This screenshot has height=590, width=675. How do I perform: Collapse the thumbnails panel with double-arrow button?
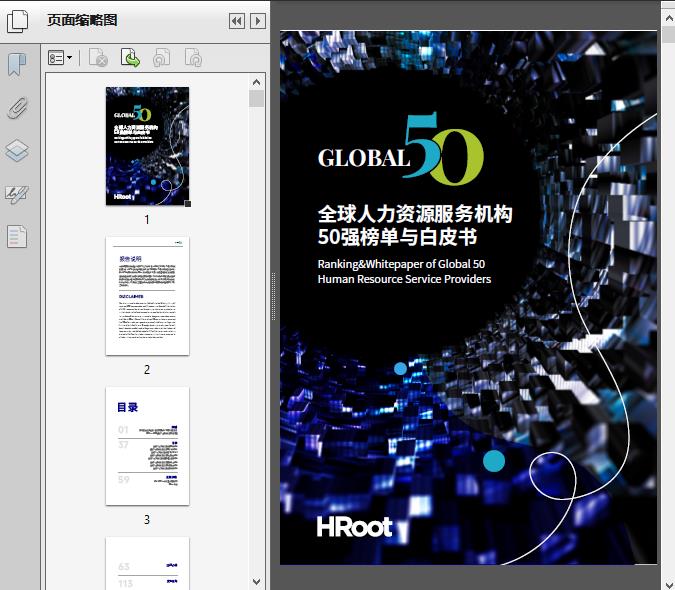pyautogui.click(x=237, y=21)
